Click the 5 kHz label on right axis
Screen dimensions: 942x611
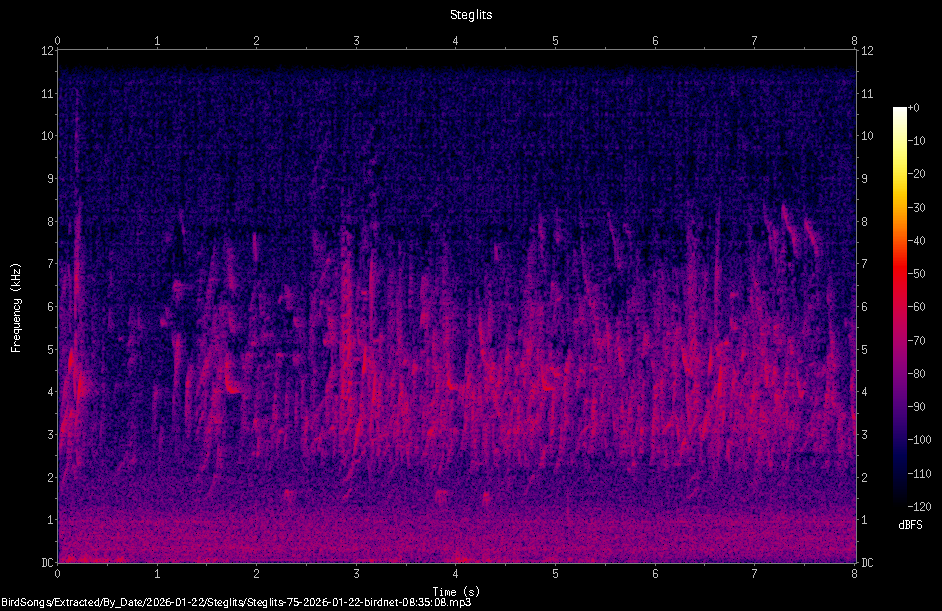tap(865, 350)
